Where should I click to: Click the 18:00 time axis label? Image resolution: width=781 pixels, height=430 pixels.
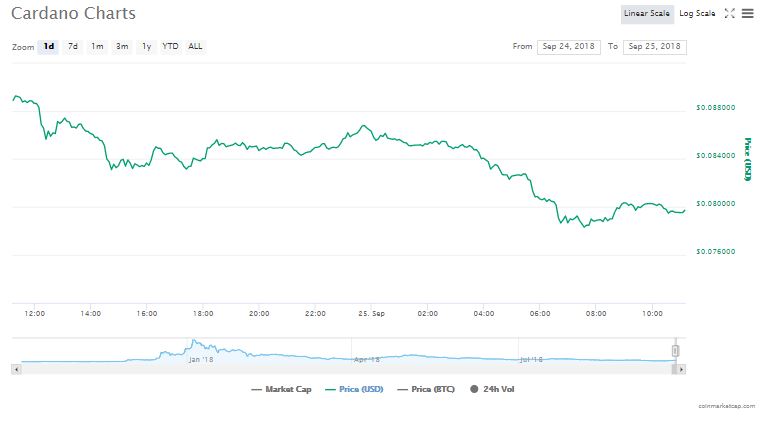pyautogui.click(x=203, y=314)
